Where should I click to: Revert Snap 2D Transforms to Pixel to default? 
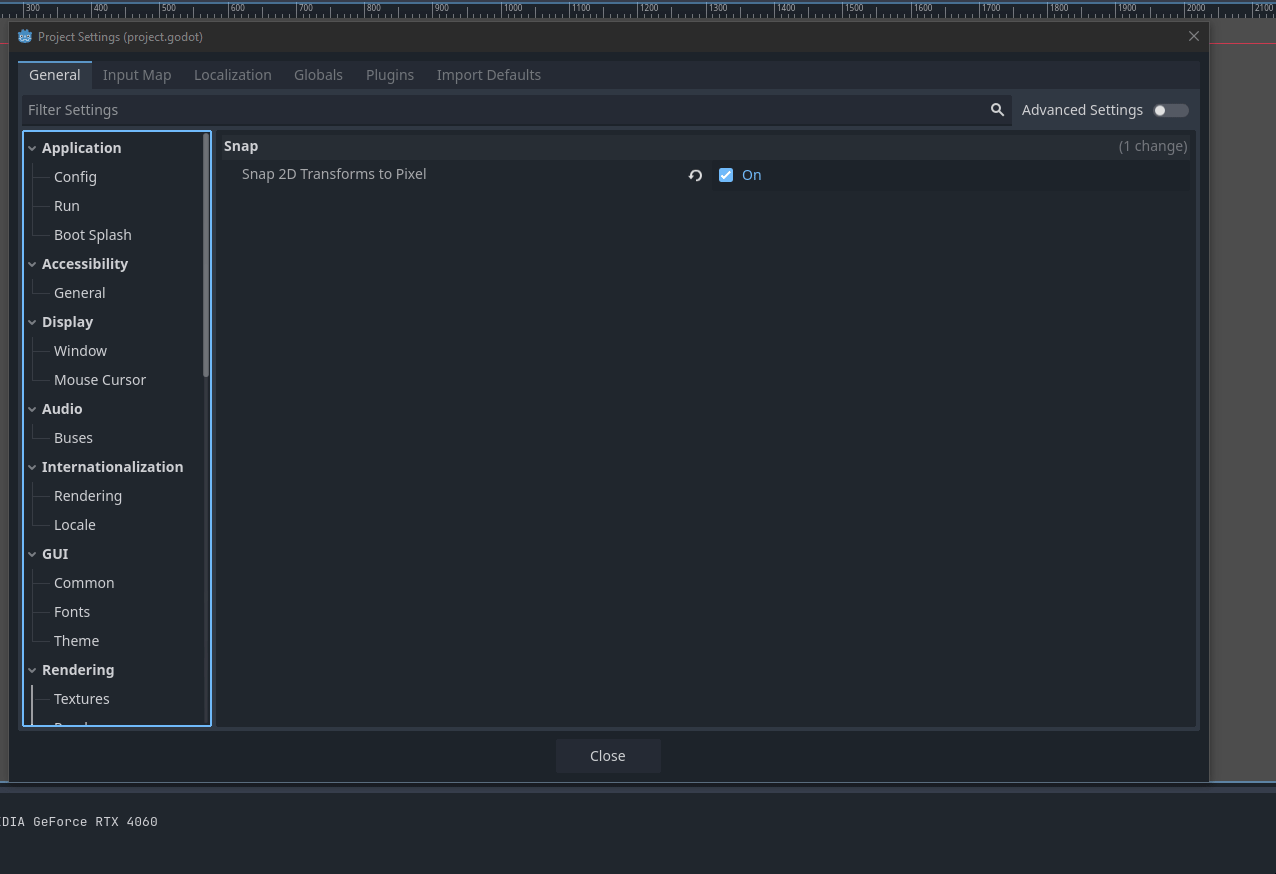695,175
